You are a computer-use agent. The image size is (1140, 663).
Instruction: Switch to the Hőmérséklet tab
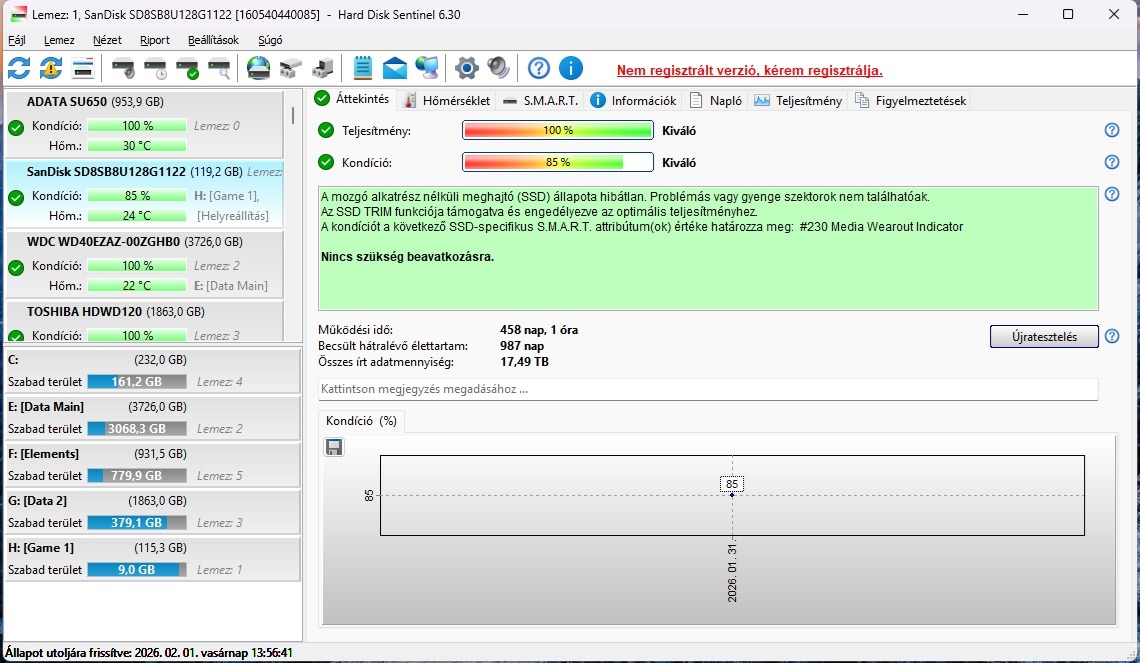(x=446, y=100)
